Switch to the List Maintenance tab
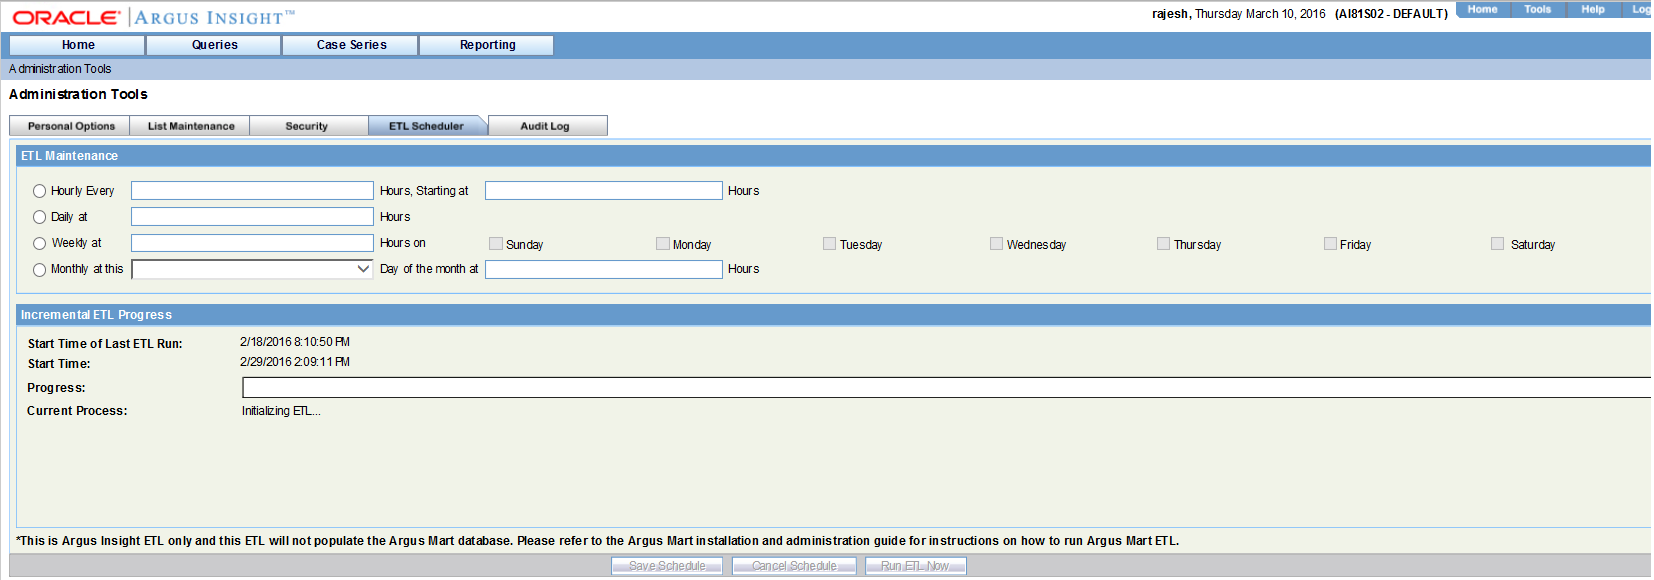 (x=190, y=126)
